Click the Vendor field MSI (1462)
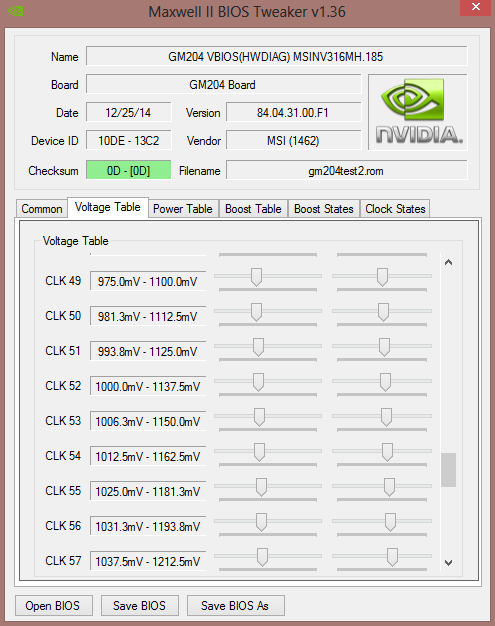 [x=293, y=141]
